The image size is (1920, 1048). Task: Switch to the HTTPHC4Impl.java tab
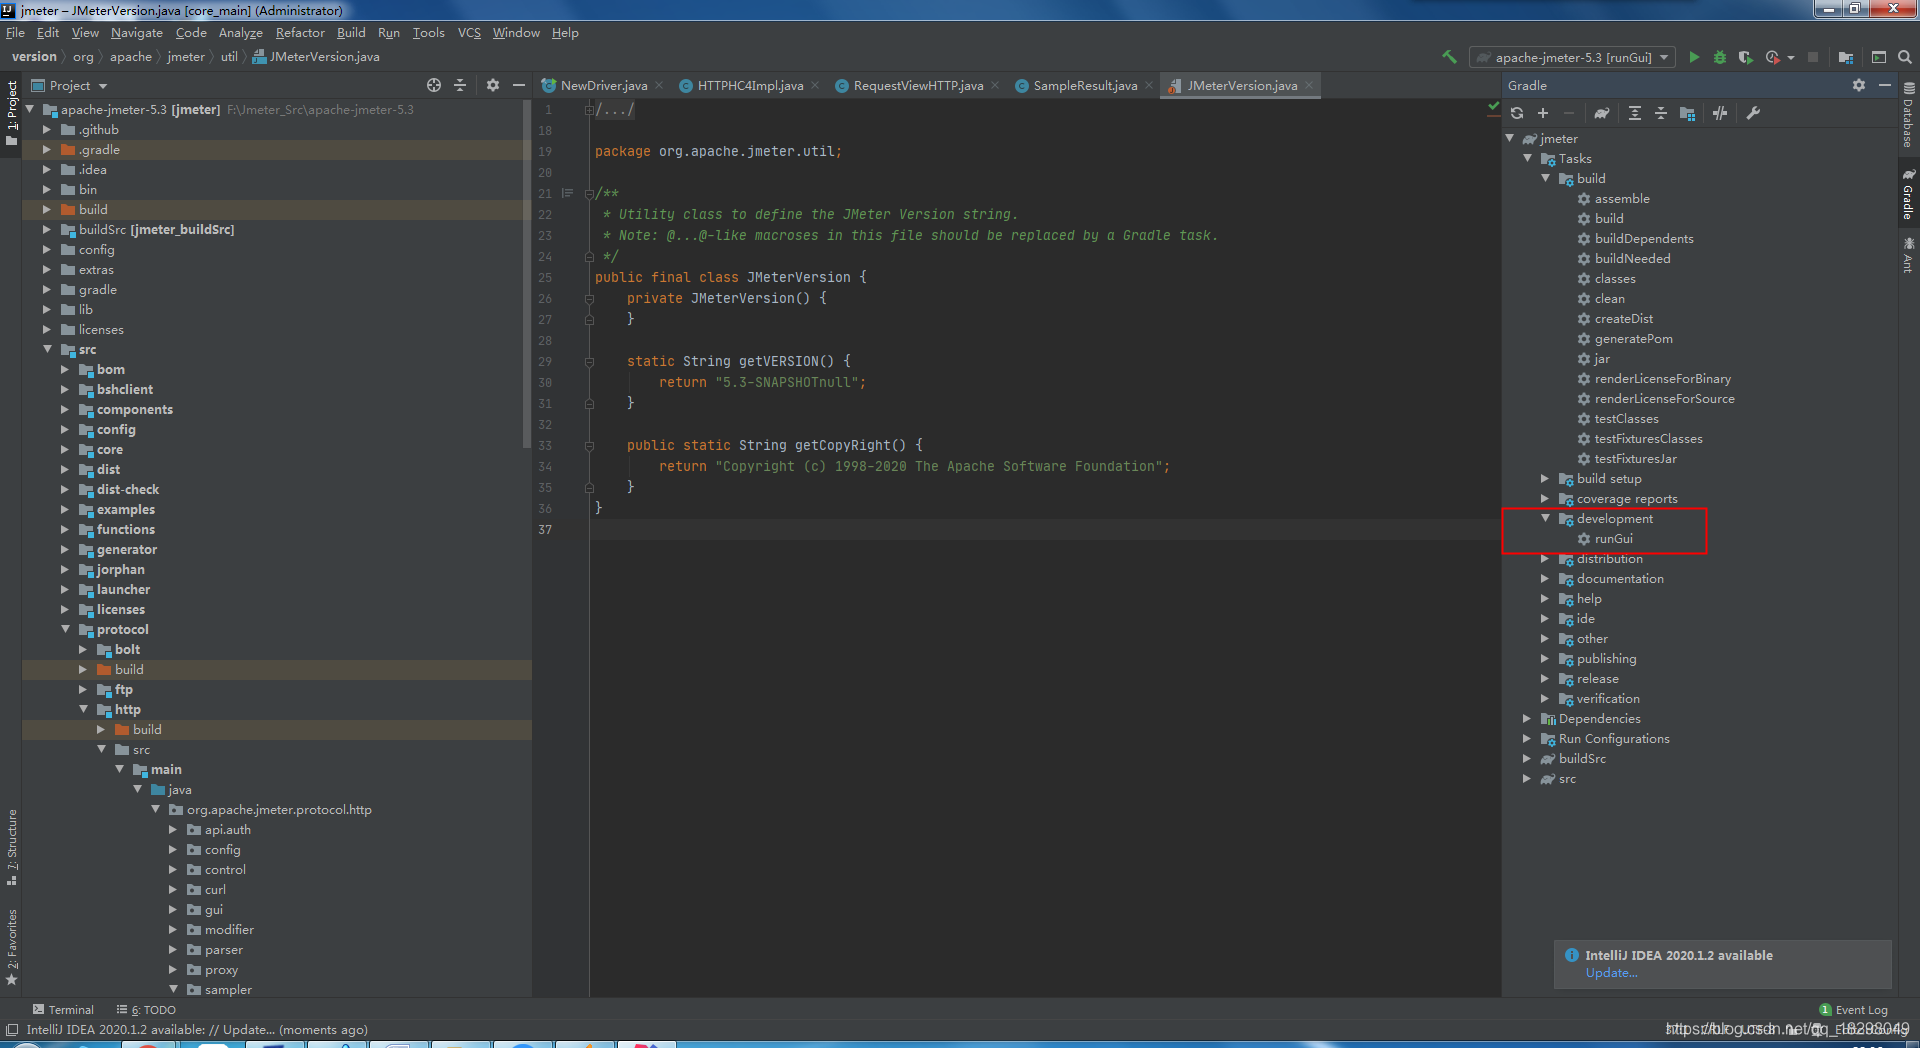750,85
